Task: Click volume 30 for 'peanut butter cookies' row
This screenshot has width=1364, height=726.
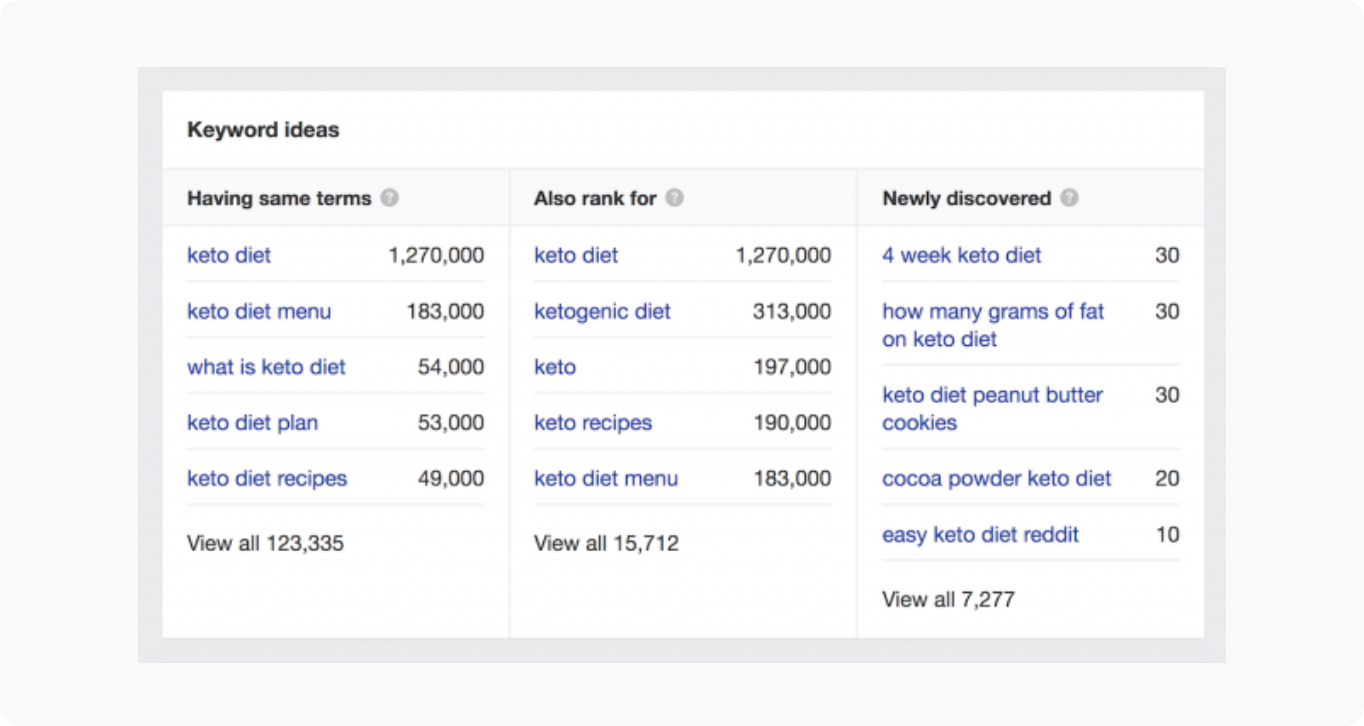Action: point(1167,395)
